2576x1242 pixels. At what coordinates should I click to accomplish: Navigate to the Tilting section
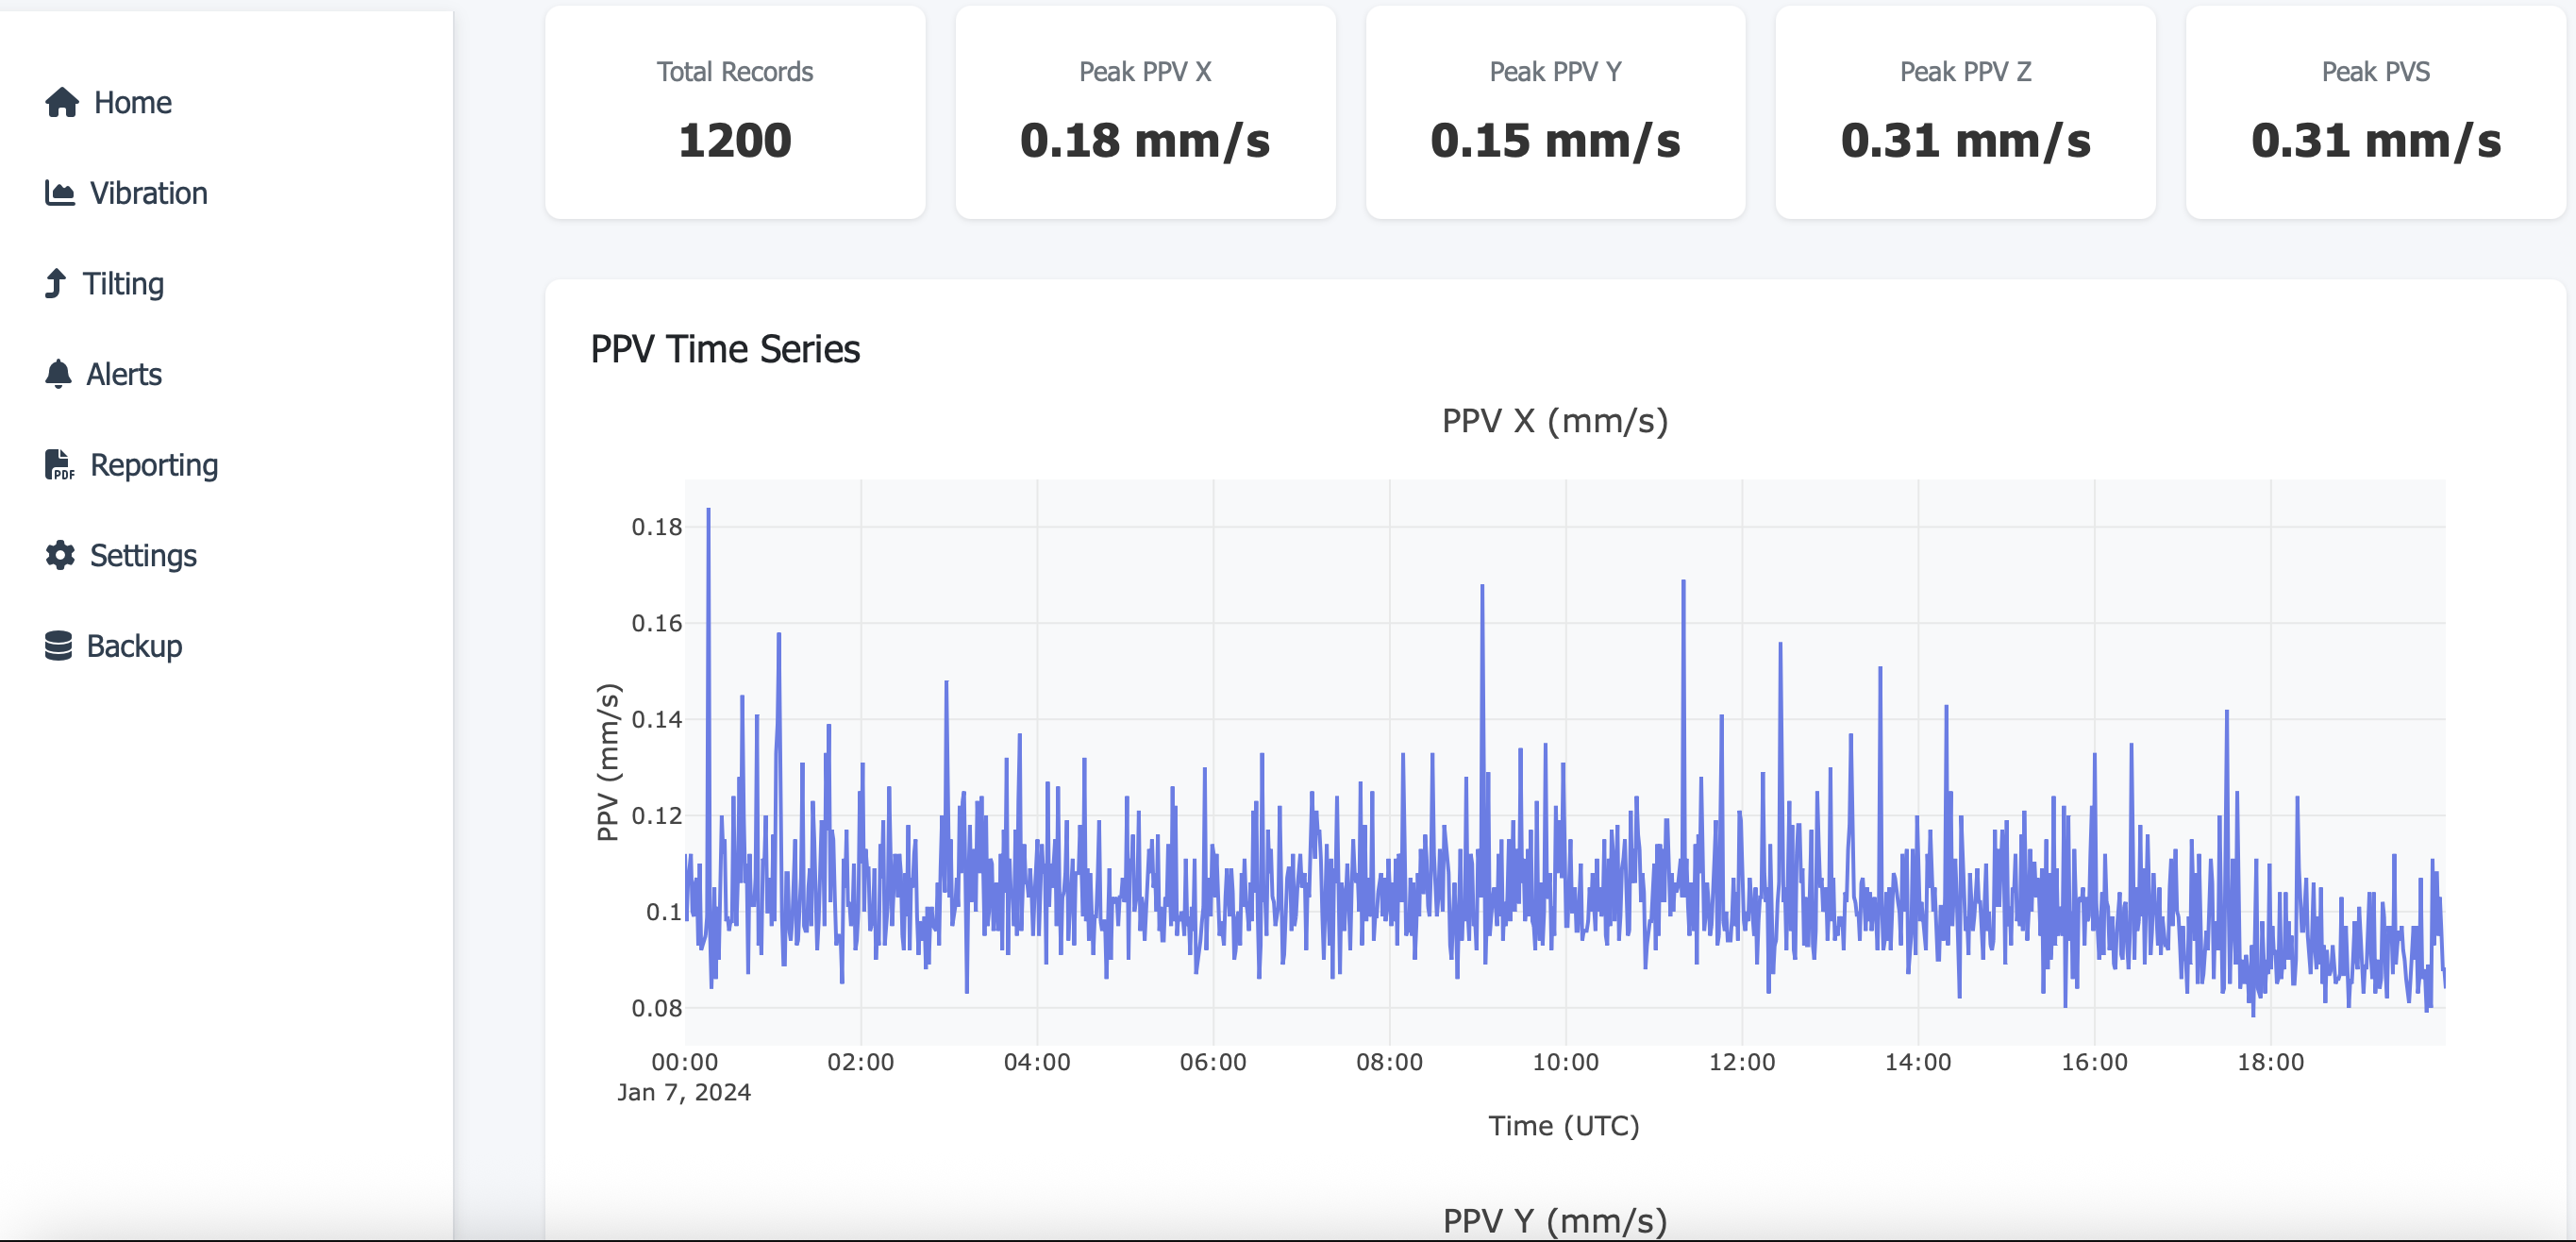click(125, 284)
